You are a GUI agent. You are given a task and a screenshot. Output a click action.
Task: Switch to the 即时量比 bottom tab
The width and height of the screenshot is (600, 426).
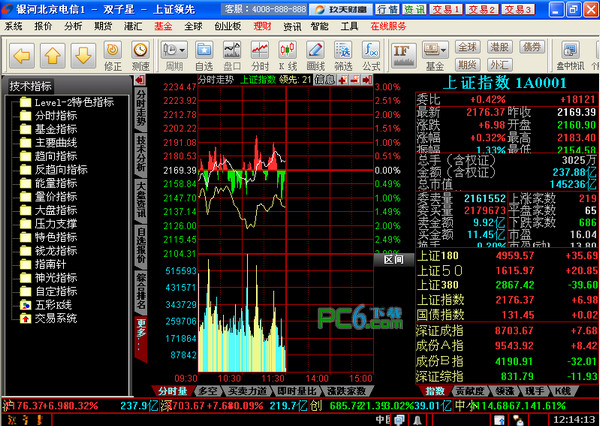(297, 391)
